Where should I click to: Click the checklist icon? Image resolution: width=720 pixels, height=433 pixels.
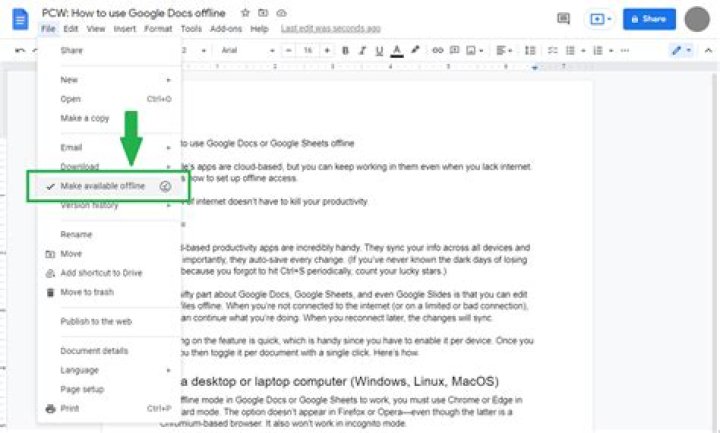[x=552, y=50]
